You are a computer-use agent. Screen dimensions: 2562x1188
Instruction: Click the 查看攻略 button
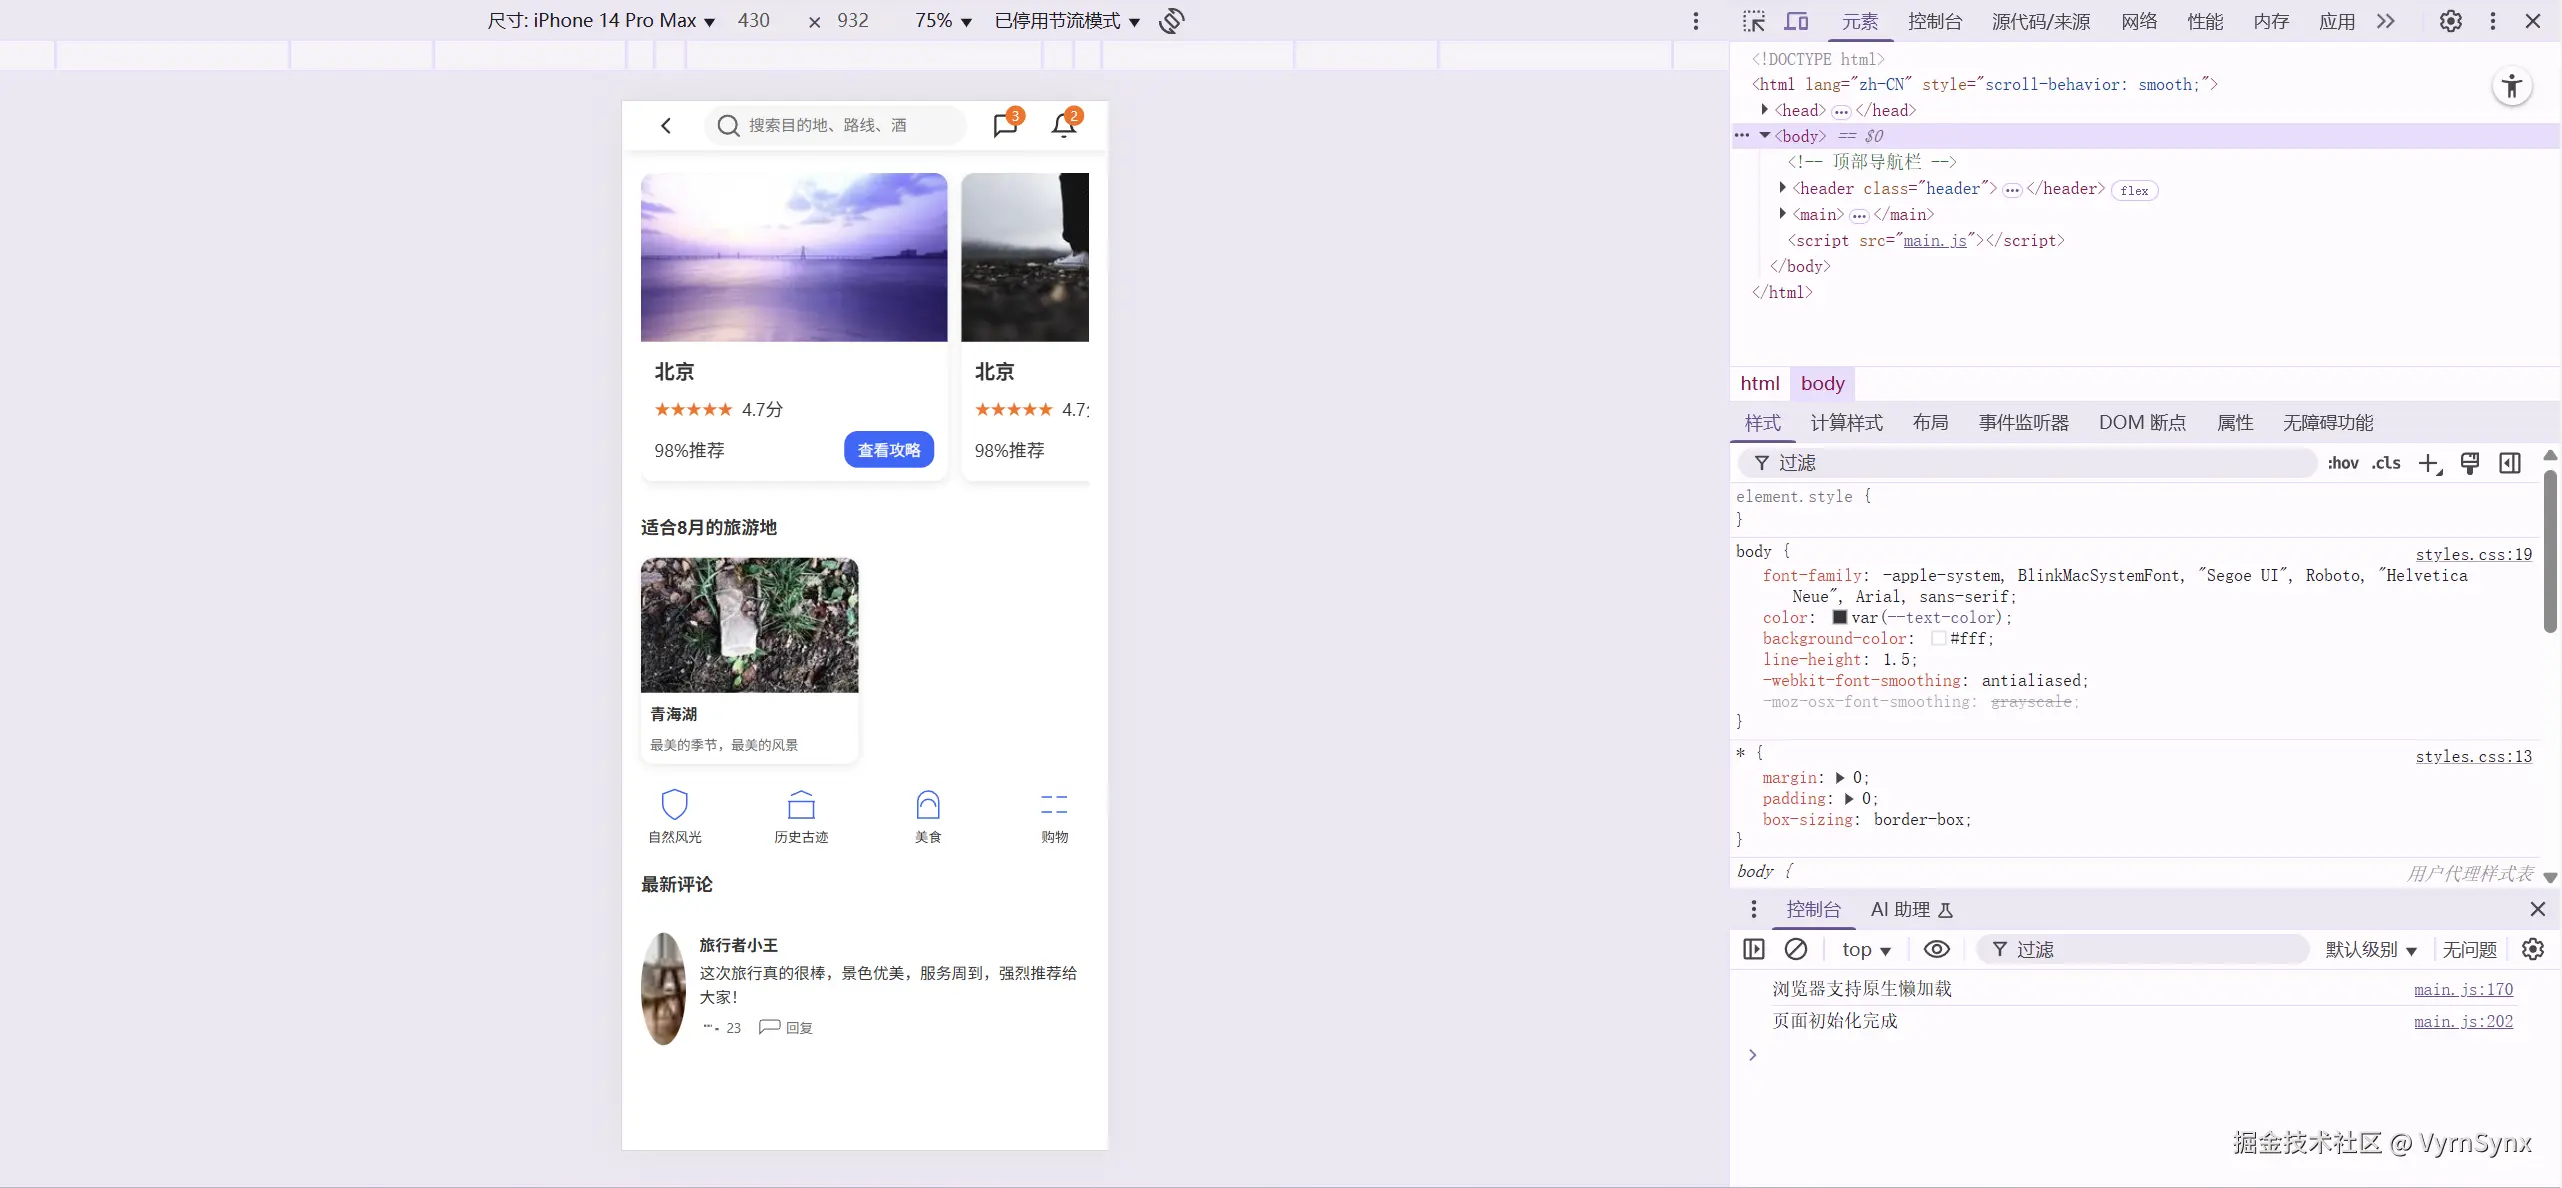pyautogui.click(x=888, y=450)
